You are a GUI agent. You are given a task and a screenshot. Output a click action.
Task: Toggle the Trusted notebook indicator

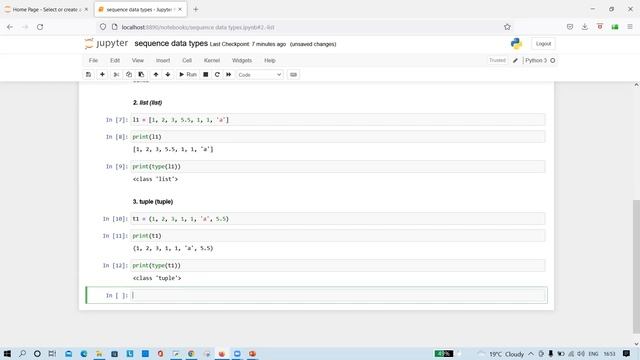tap(497, 60)
